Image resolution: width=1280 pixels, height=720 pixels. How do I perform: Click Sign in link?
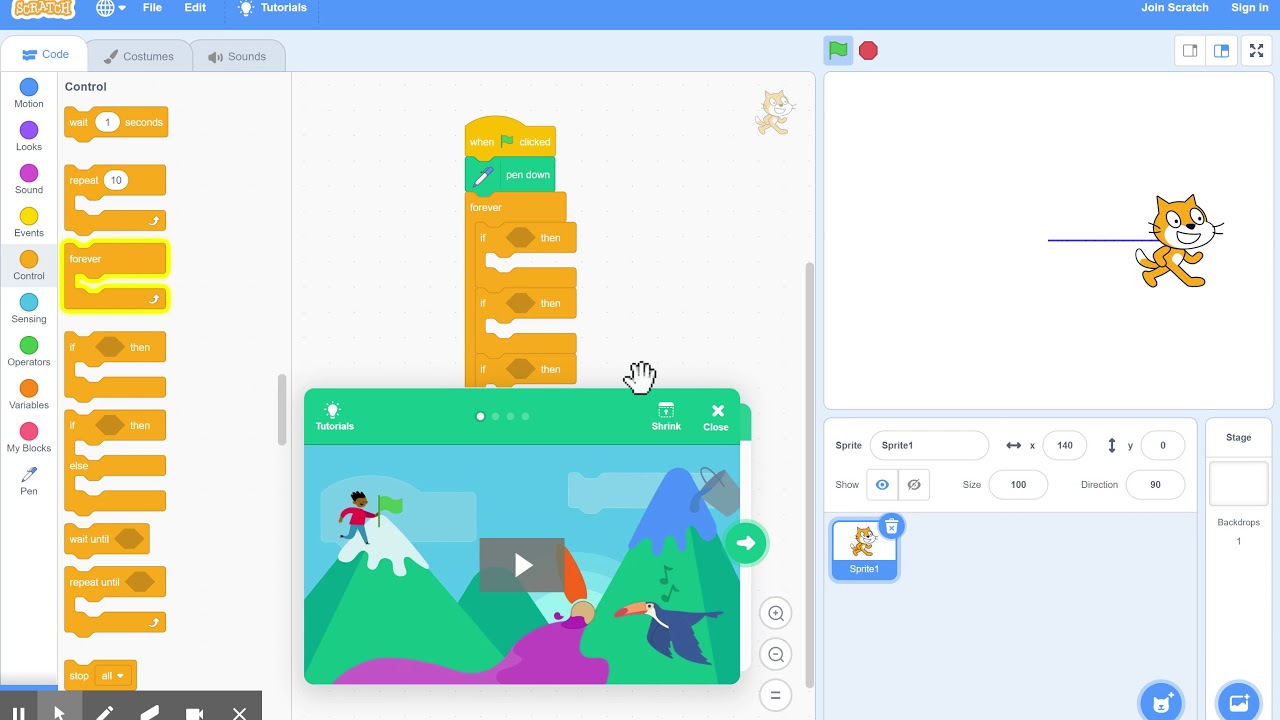1249,7
